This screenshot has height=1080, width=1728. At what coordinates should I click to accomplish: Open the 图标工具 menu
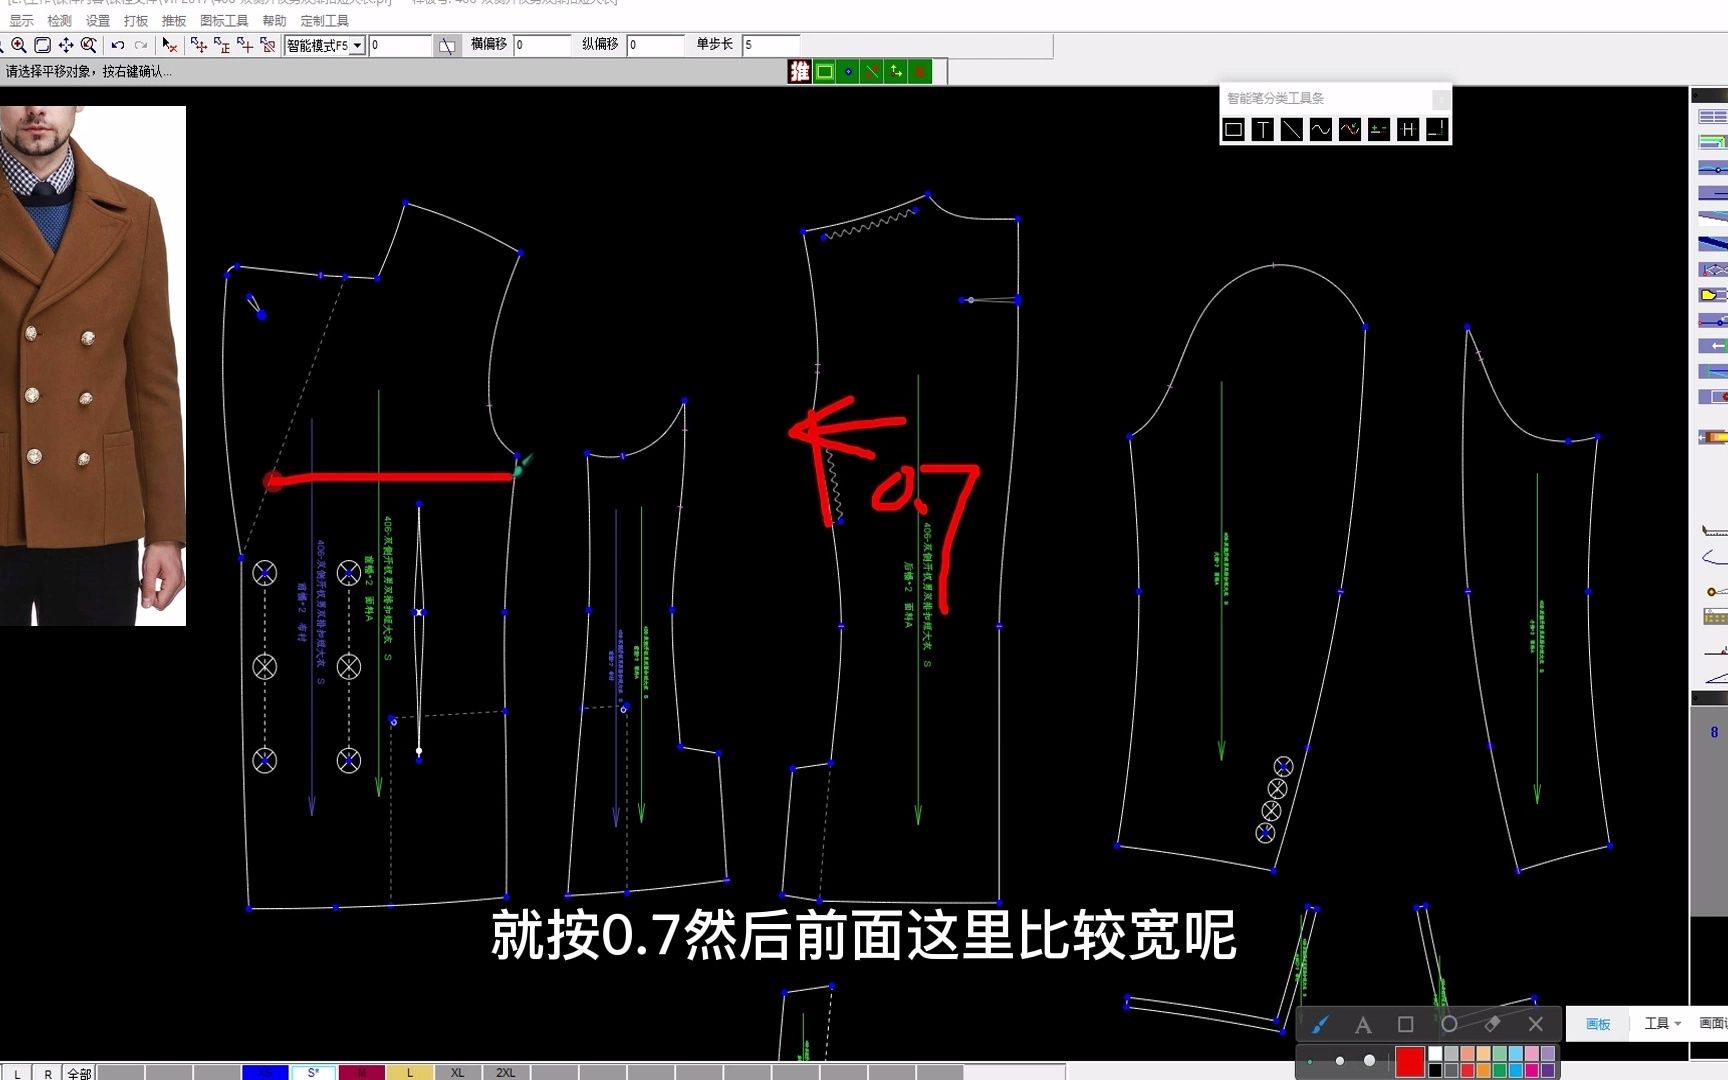[x=224, y=21]
